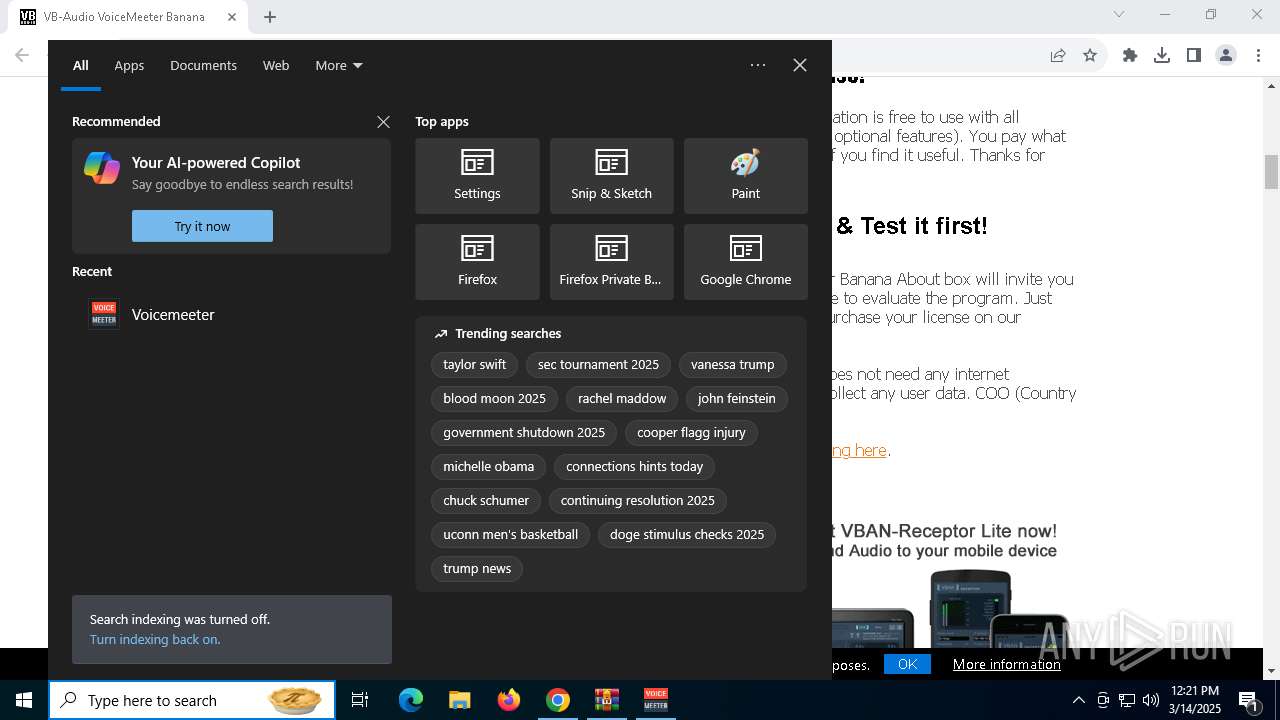Viewport: 1280px width, 720px height.
Task: Click the webpage vertical scrollbar thumb
Action: (x=1271, y=172)
